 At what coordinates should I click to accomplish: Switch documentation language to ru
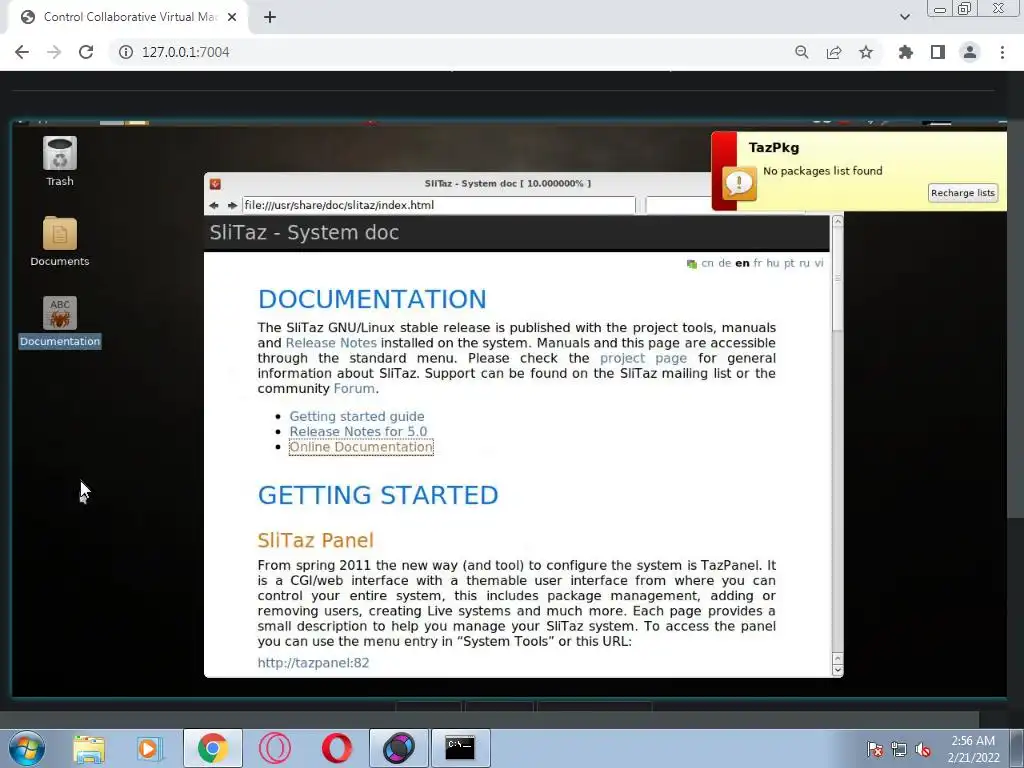point(804,263)
